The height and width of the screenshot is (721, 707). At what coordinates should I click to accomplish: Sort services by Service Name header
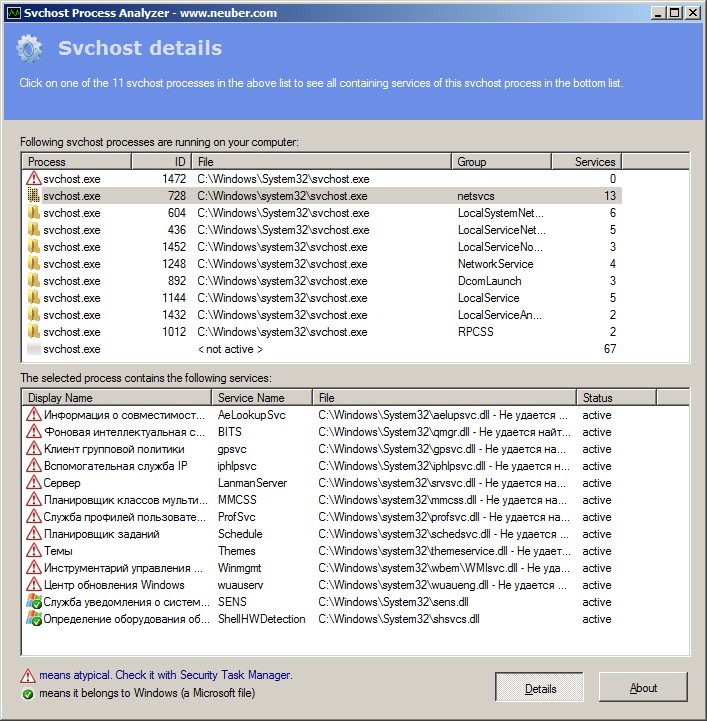click(x=262, y=398)
